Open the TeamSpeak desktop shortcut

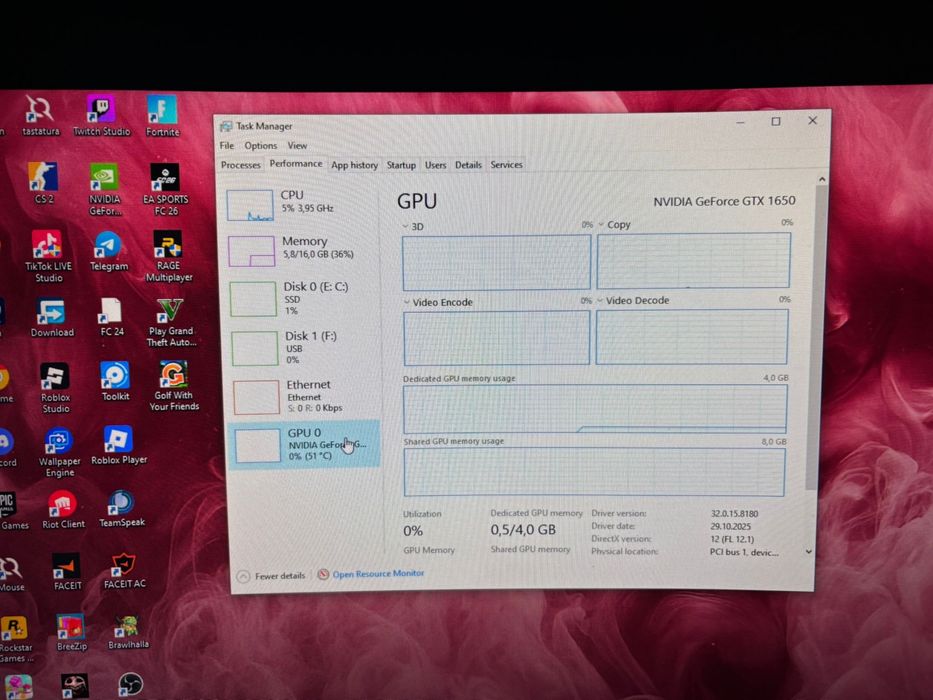pyautogui.click(x=121, y=508)
